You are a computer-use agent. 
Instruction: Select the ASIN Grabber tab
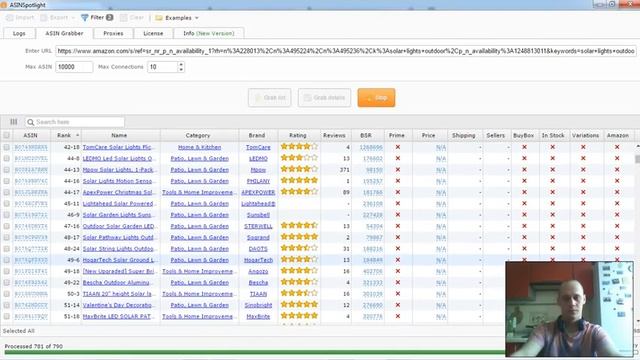tap(64, 33)
